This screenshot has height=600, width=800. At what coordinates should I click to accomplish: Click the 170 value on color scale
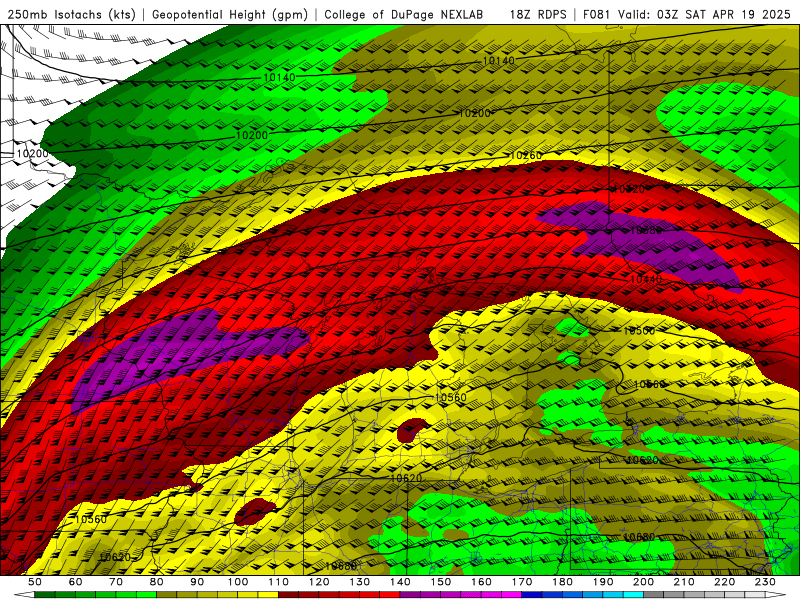521,582
